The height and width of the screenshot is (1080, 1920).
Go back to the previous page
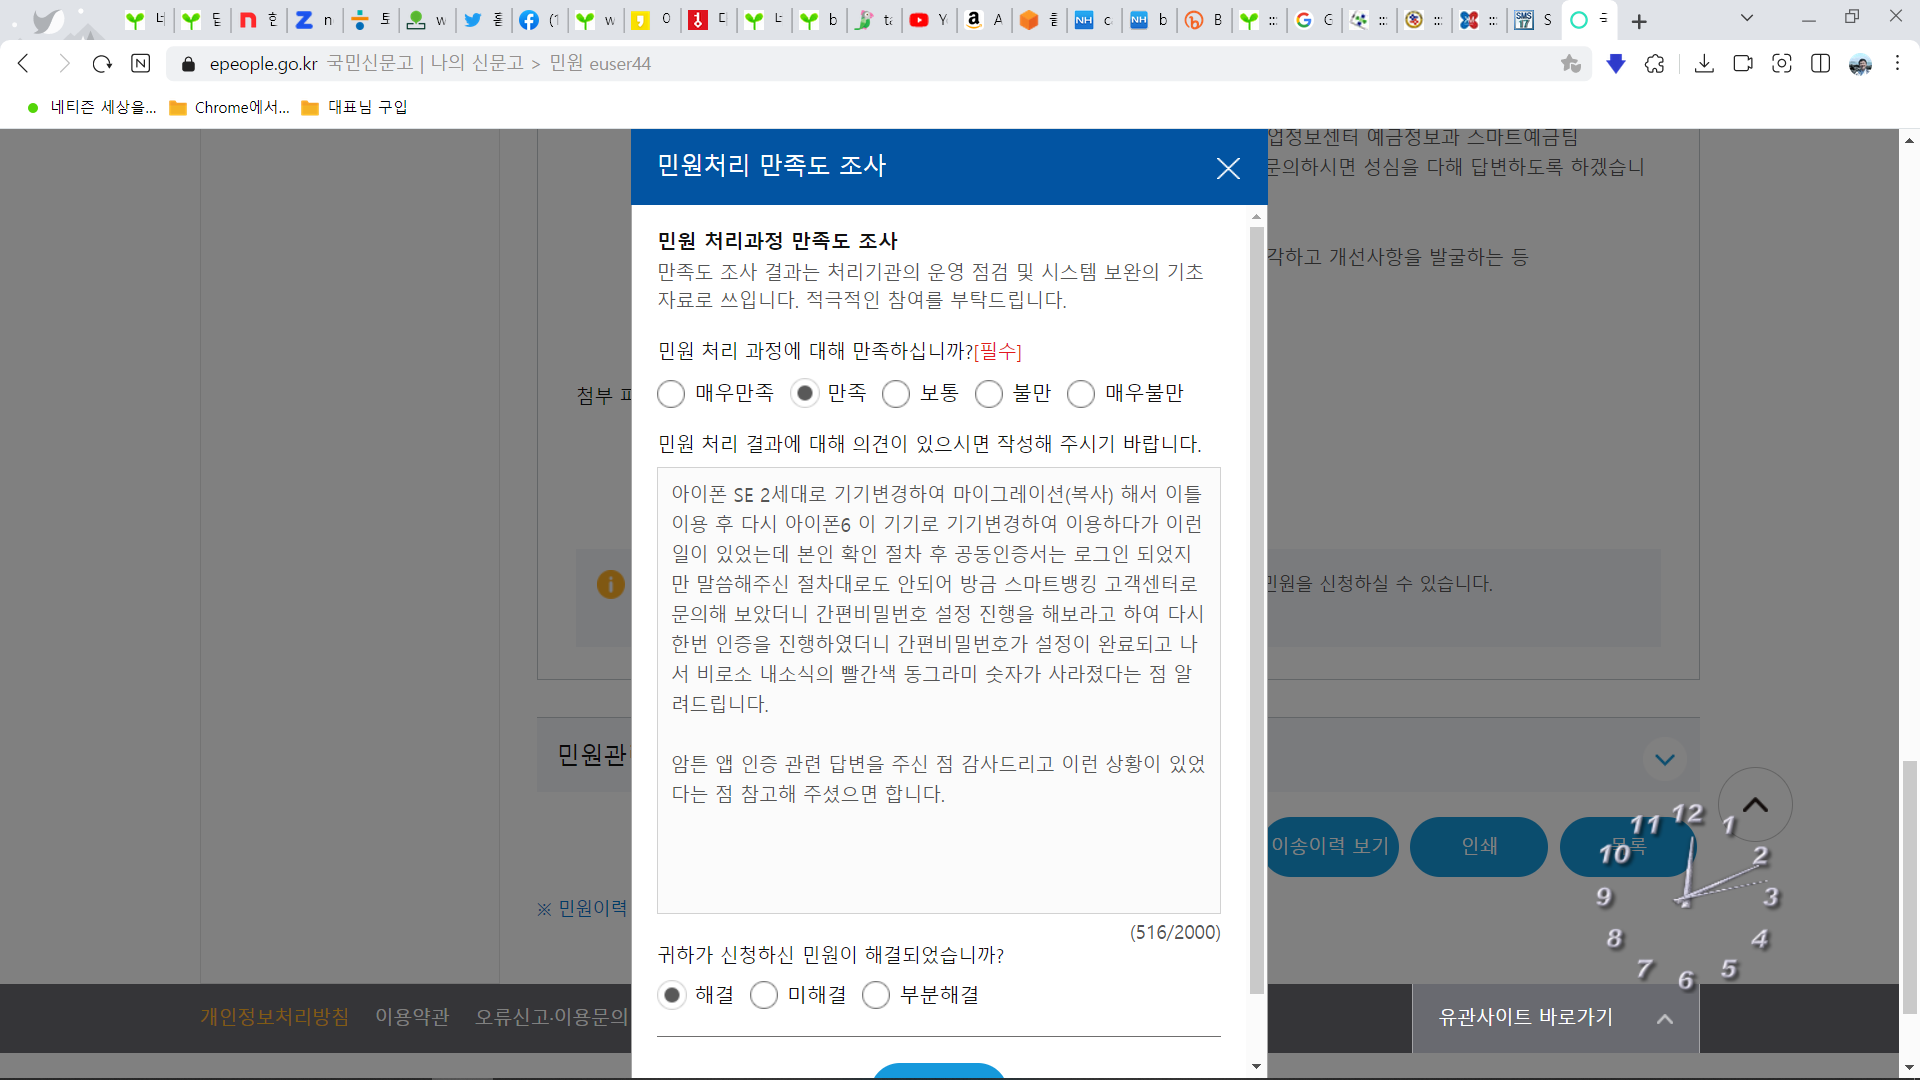pyautogui.click(x=24, y=64)
